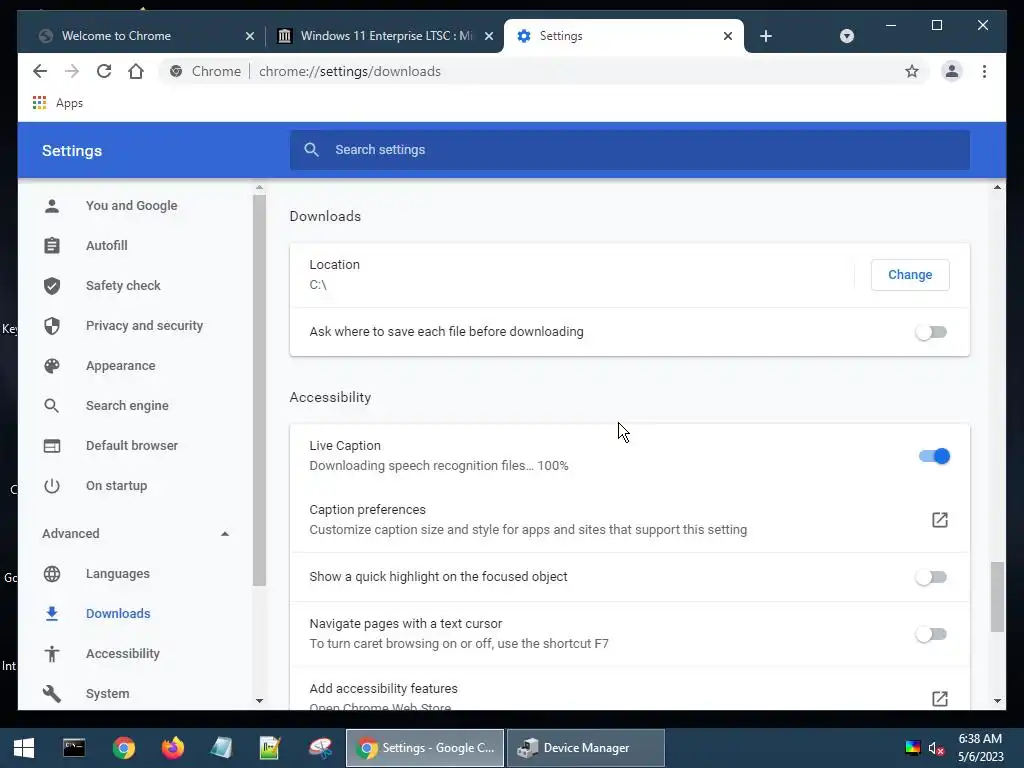Toggle Ask where to save each file
This screenshot has height=768, width=1024.
(931, 332)
